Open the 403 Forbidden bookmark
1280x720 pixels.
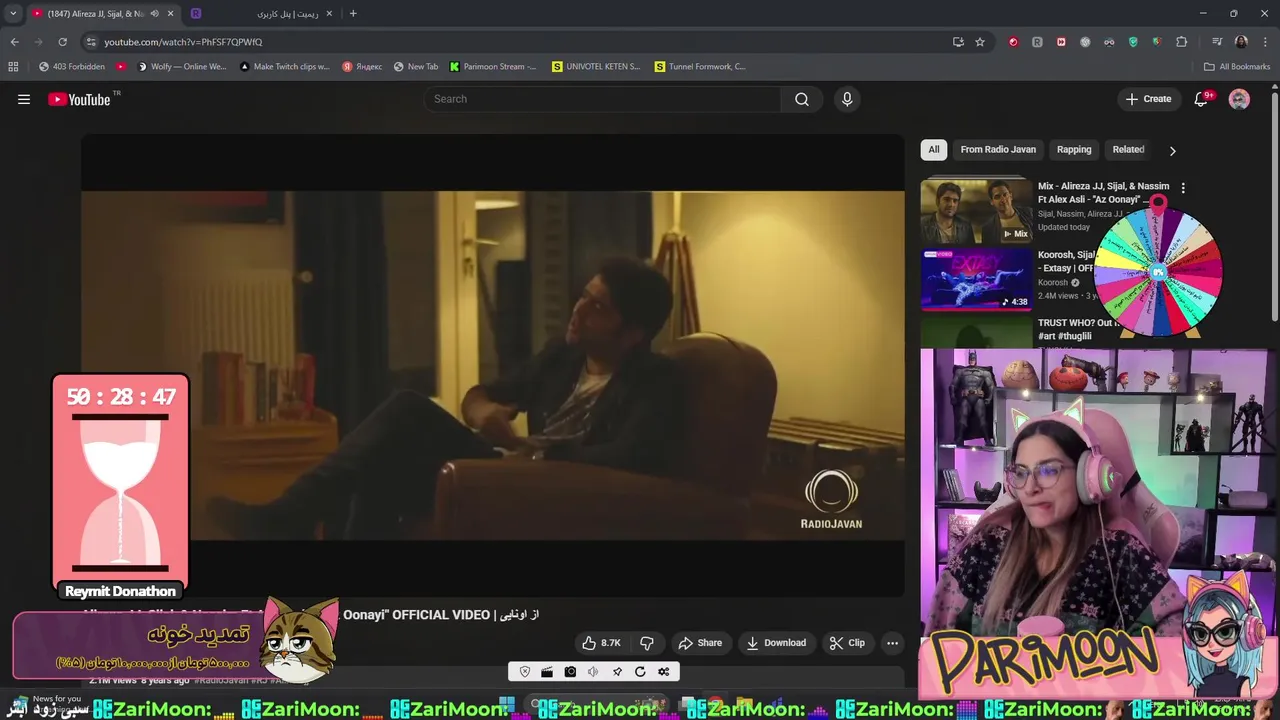point(71,67)
